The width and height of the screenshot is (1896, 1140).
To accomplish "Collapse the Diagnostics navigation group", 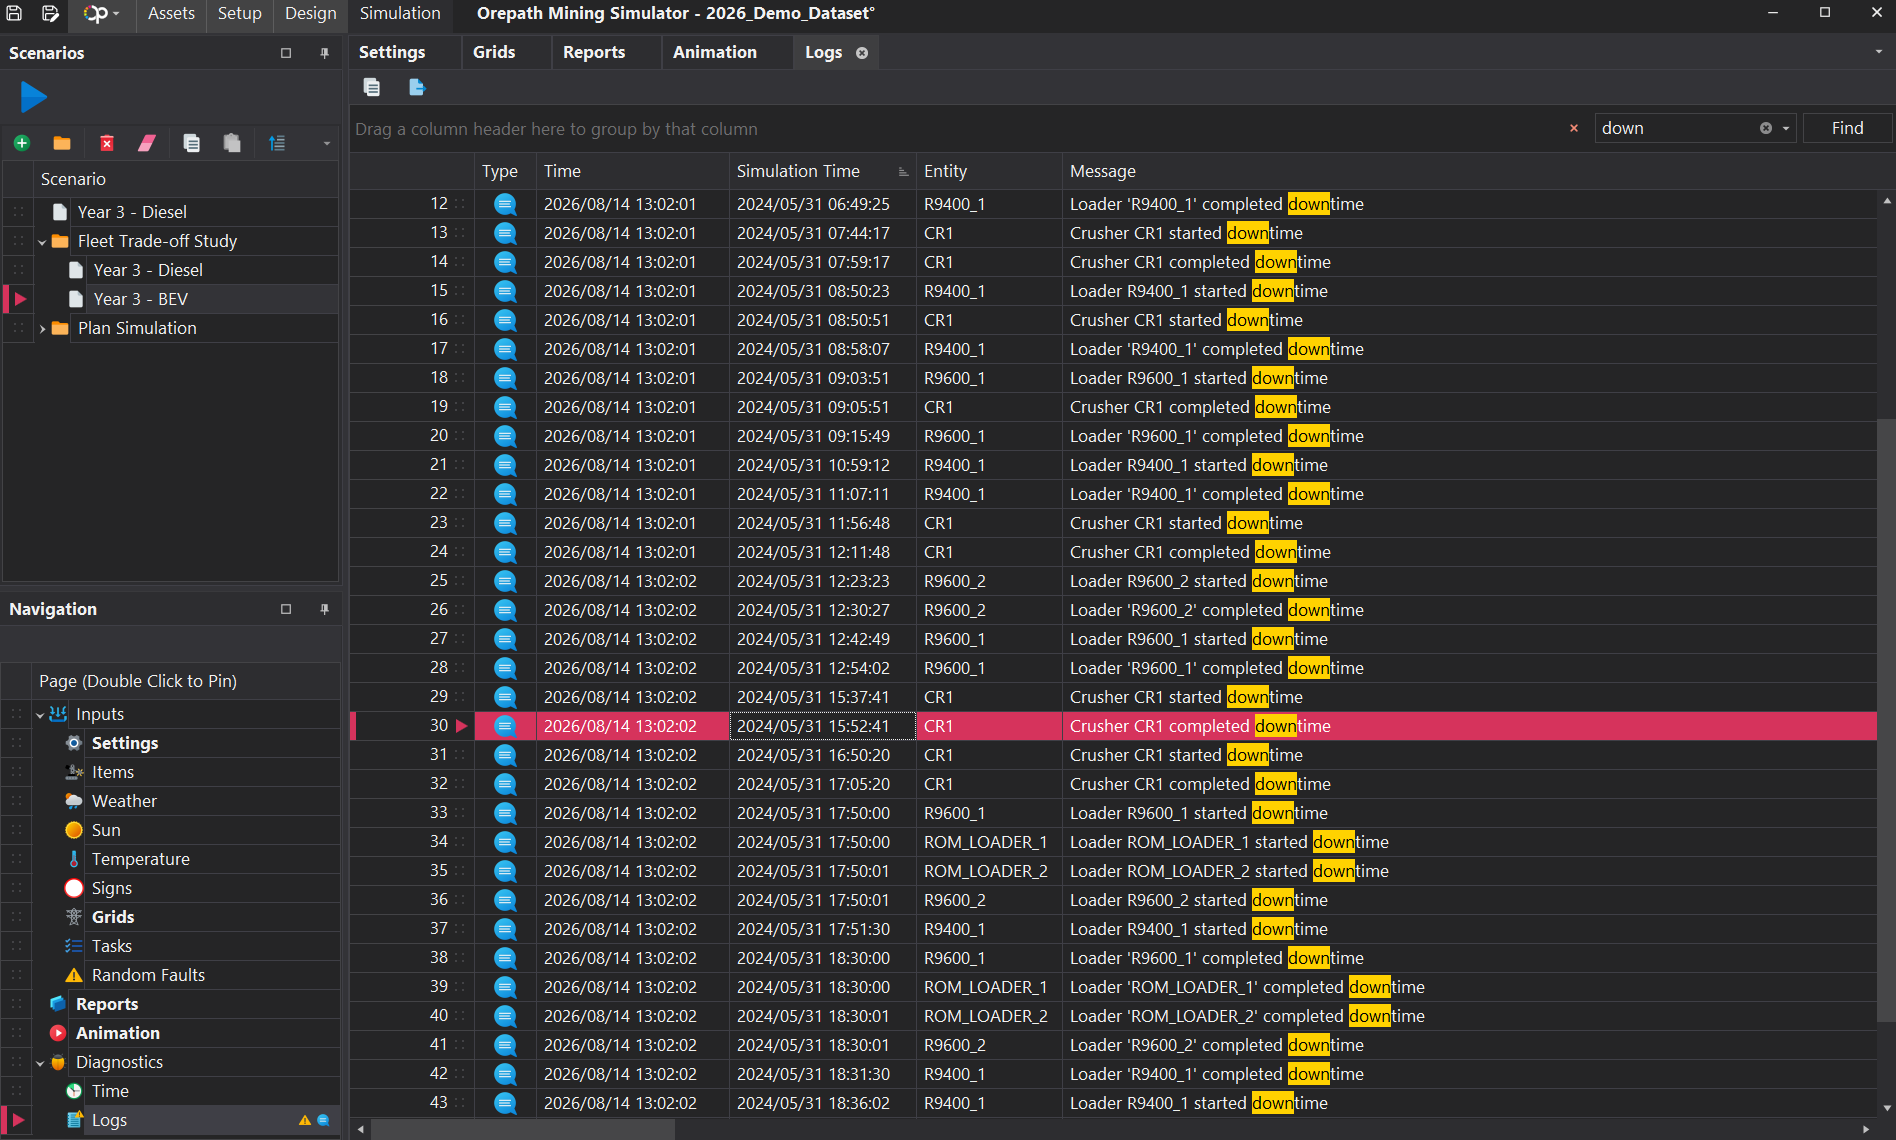I will (x=40, y=1063).
